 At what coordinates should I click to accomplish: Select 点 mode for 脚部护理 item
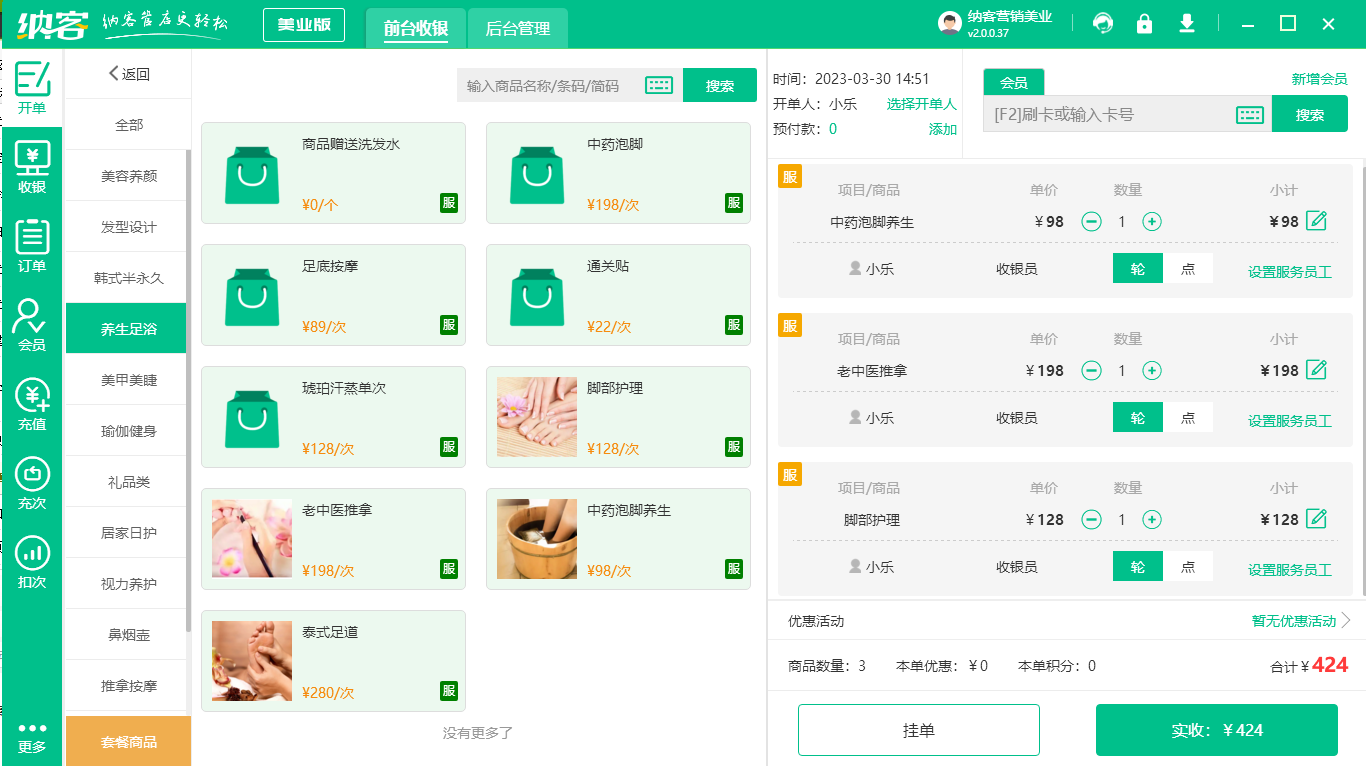point(1188,567)
